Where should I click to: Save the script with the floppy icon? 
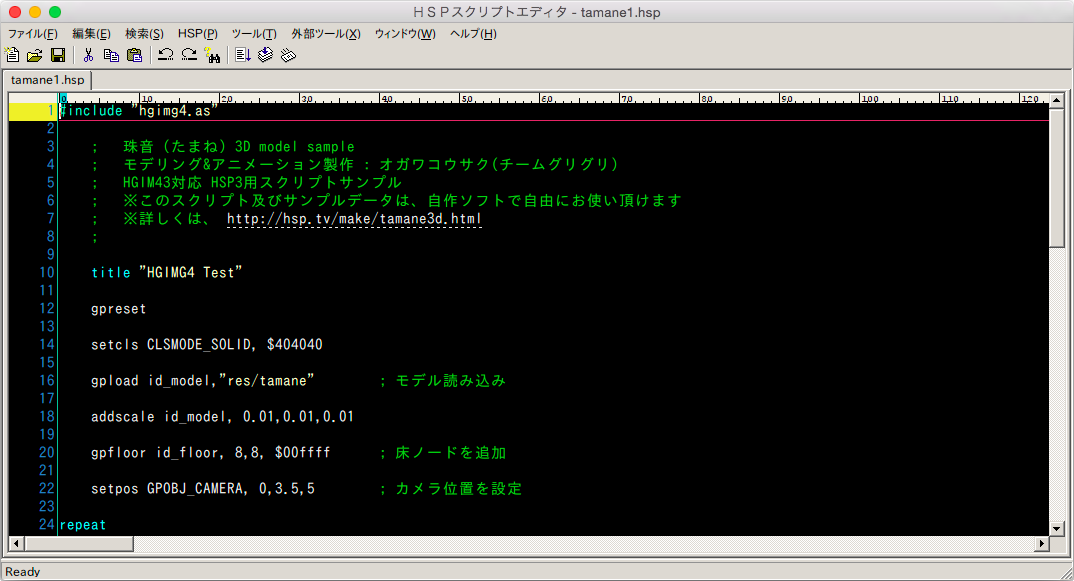[58, 55]
